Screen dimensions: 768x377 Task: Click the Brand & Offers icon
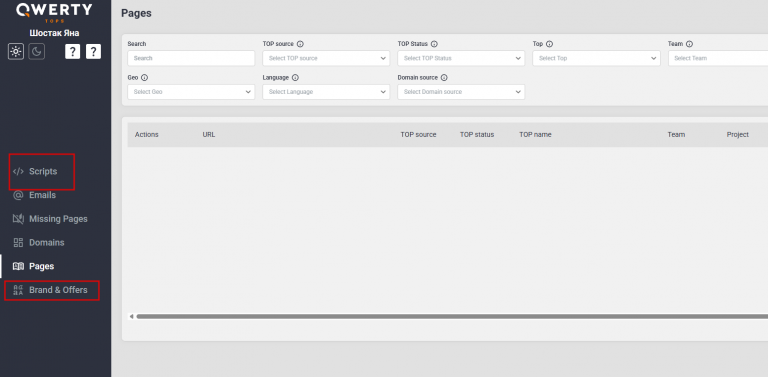coord(18,290)
